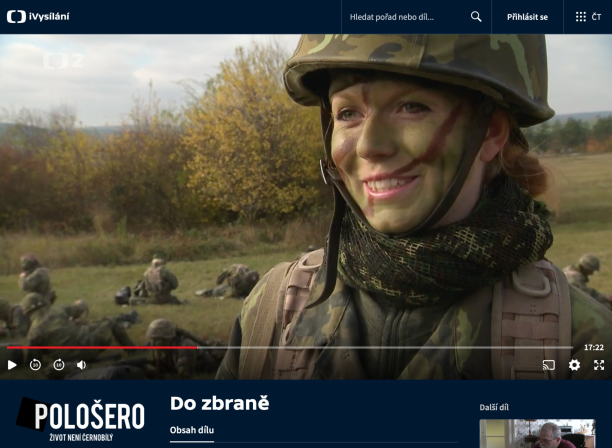
Task: Open the Pološero show logo
Action: coord(80,419)
